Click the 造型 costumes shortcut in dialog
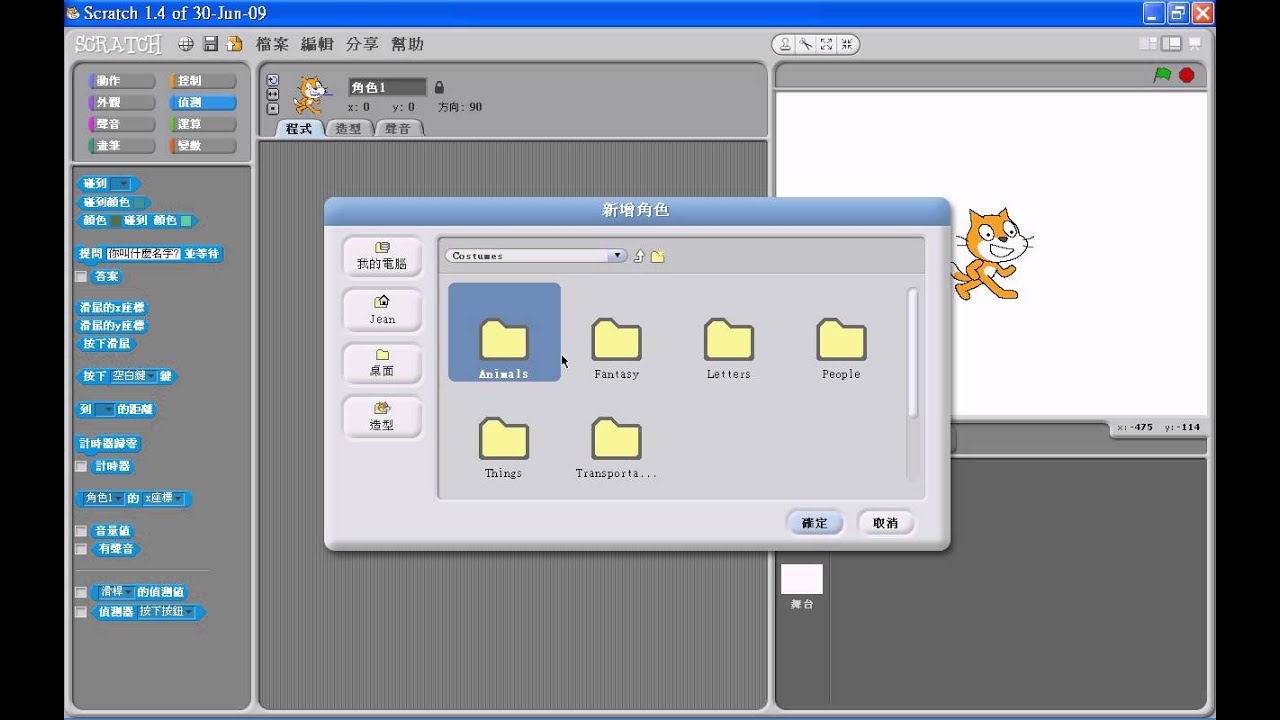Viewport: 1280px width, 720px height. 382,416
